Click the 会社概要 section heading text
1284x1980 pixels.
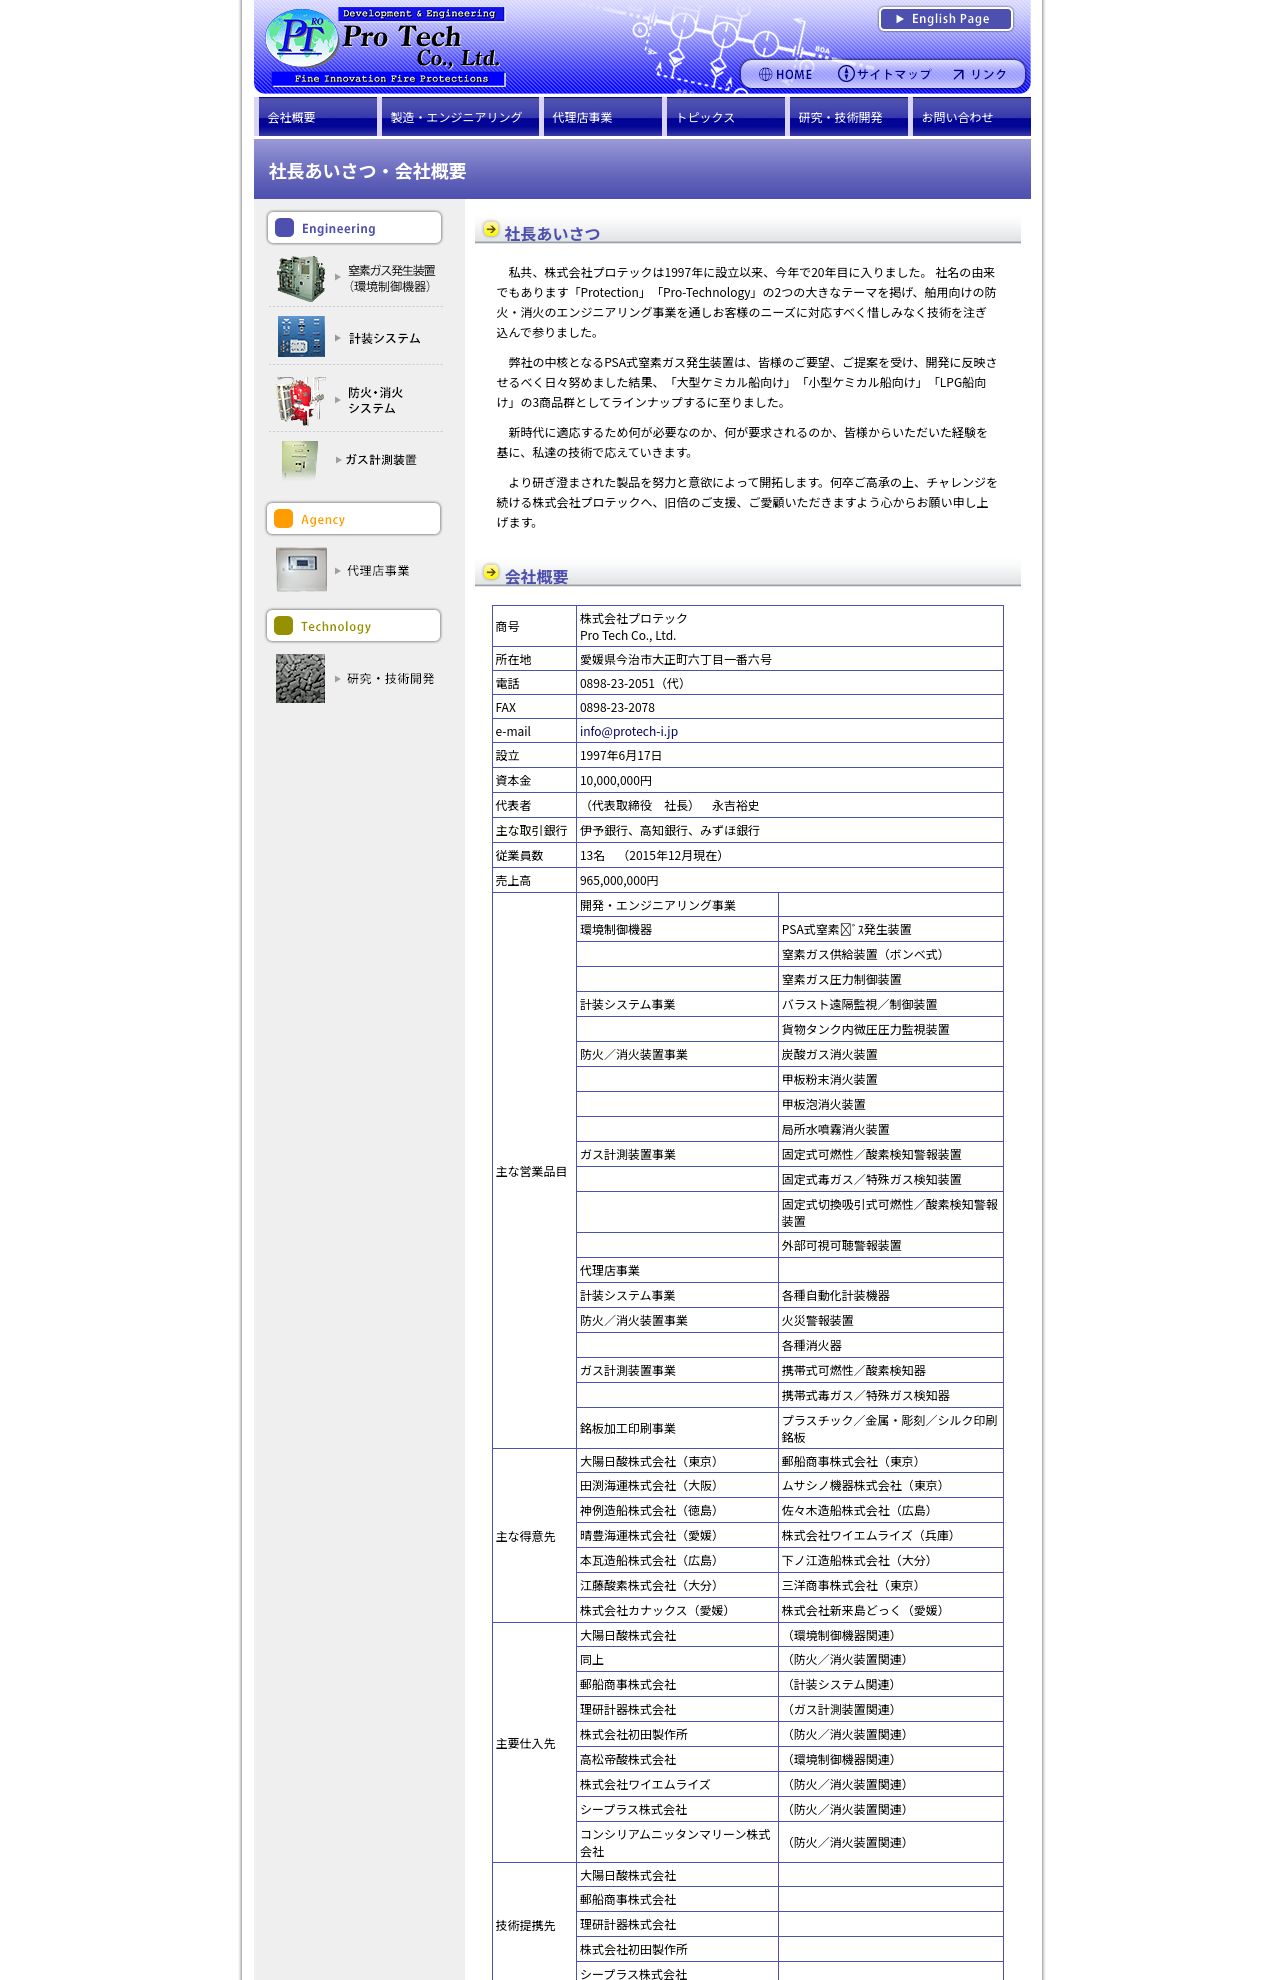tap(536, 577)
